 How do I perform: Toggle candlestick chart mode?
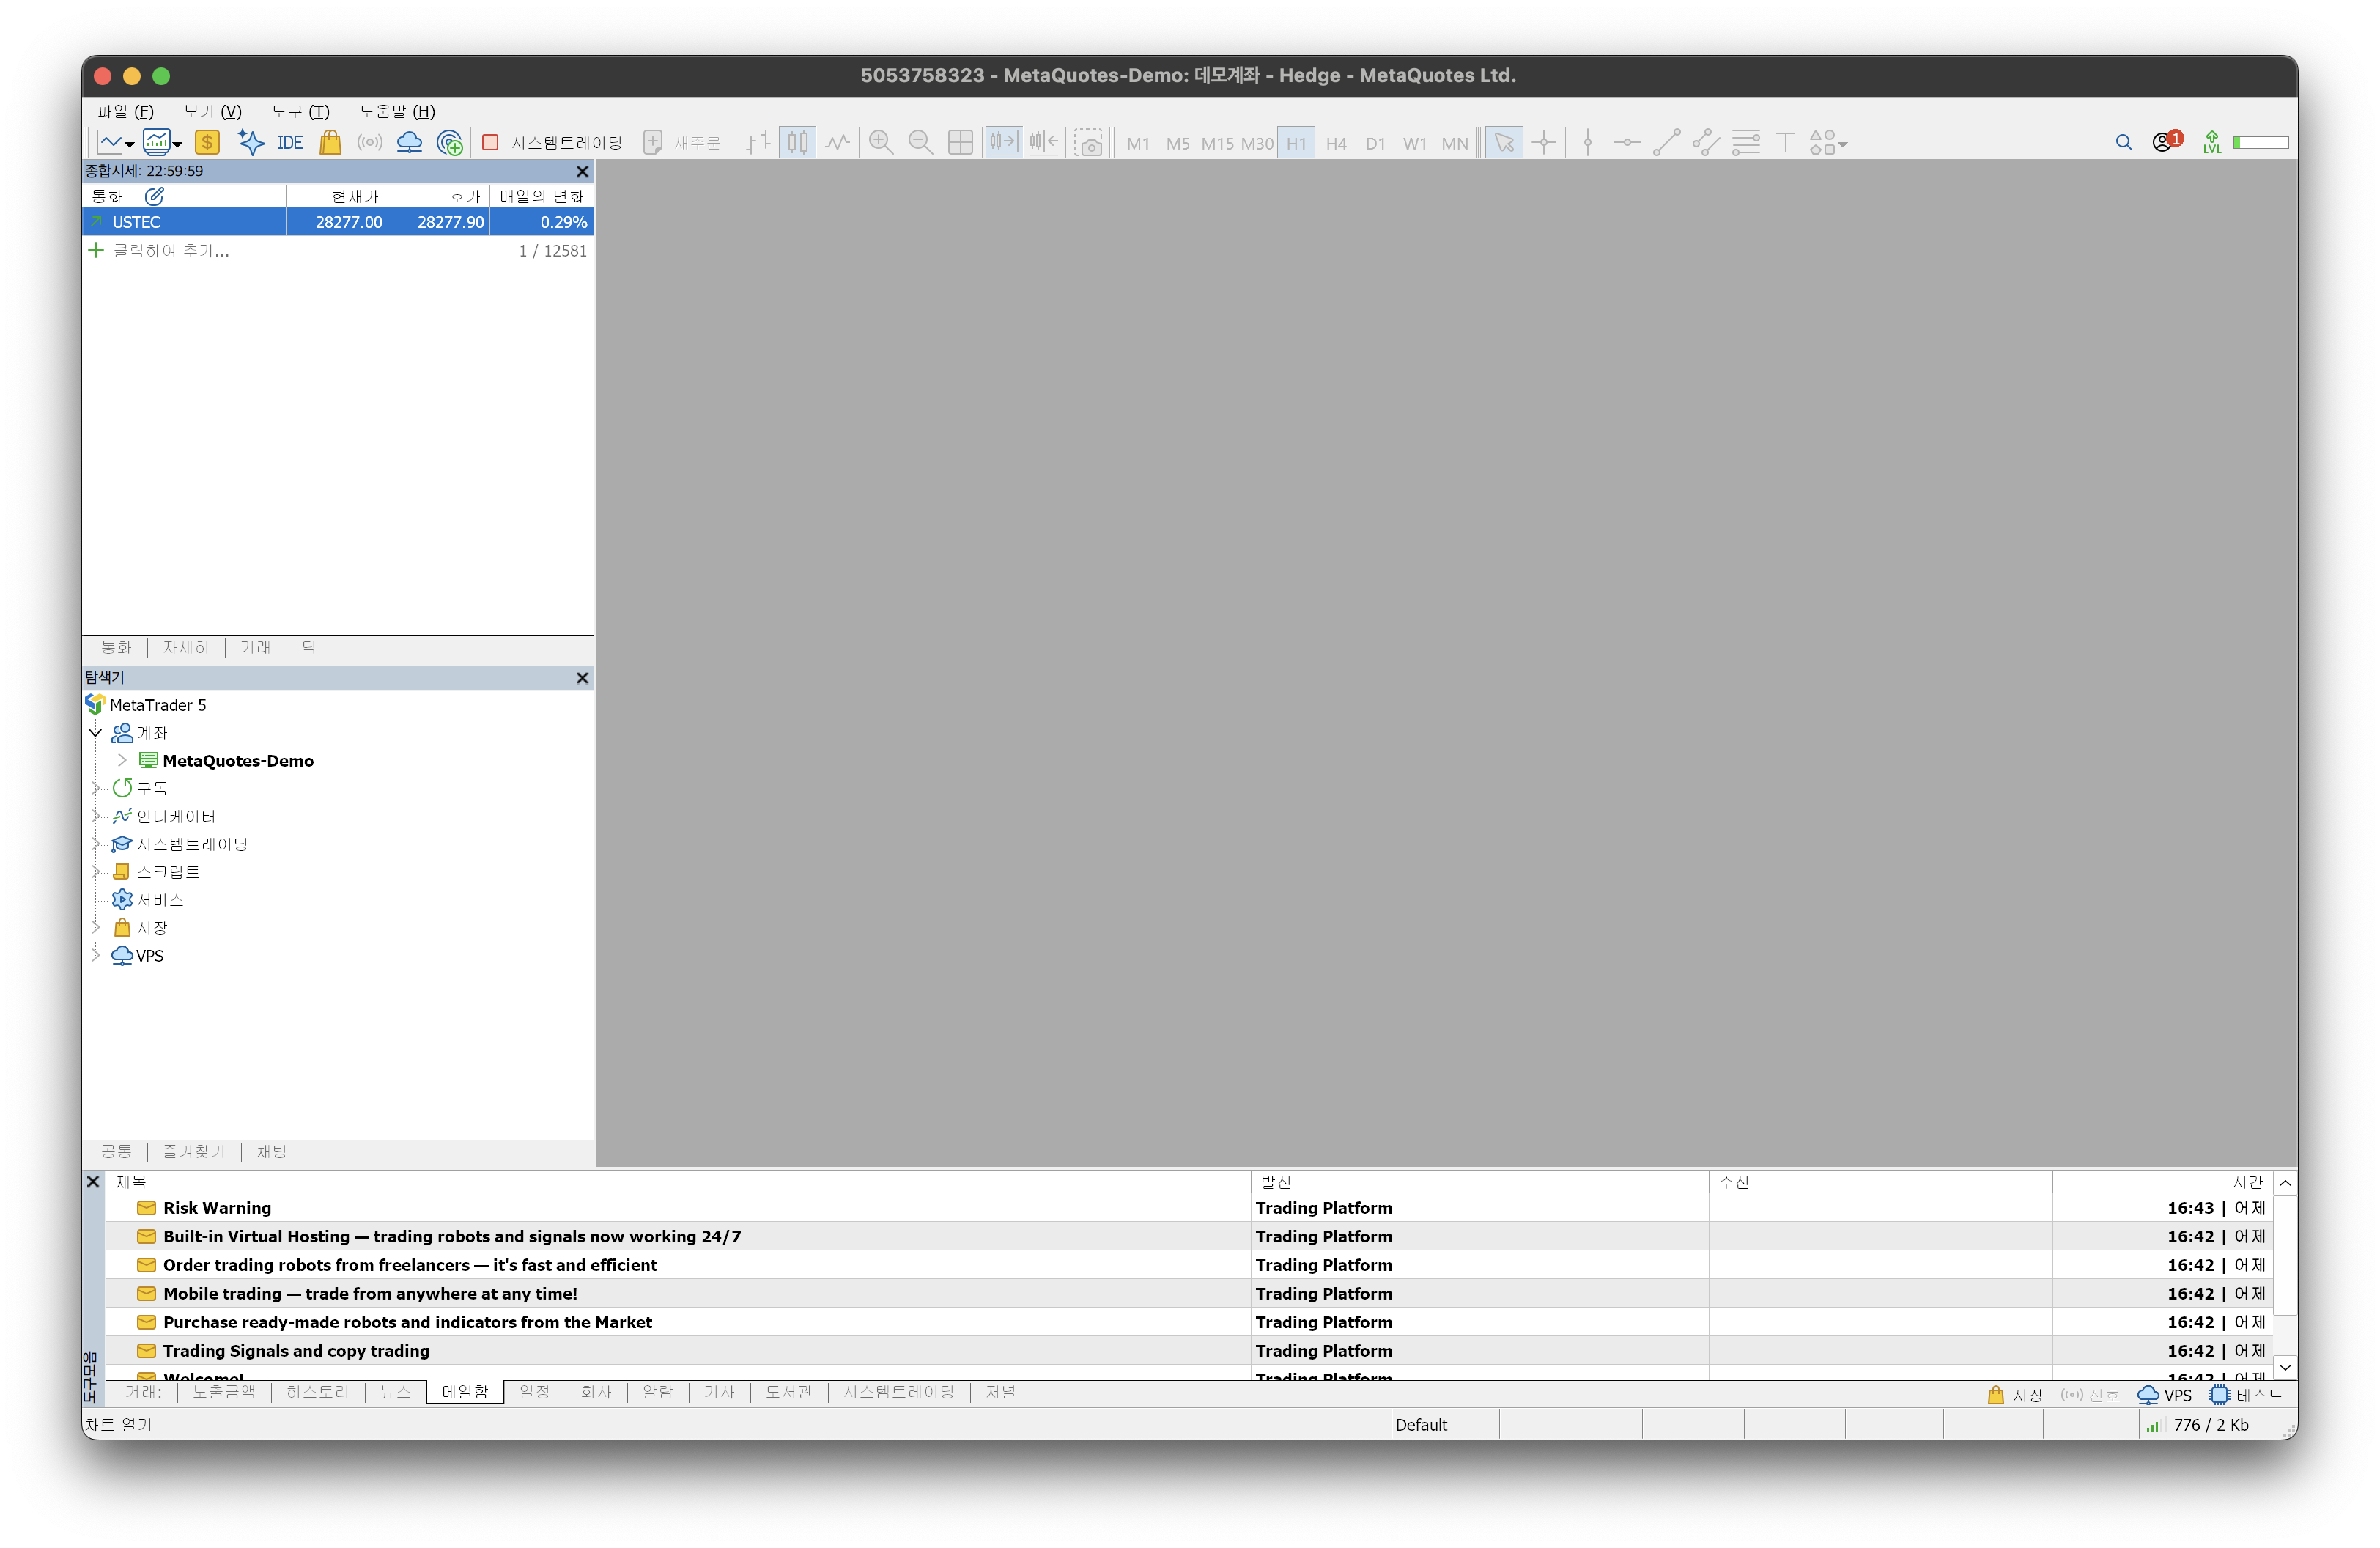pyautogui.click(x=798, y=143)
